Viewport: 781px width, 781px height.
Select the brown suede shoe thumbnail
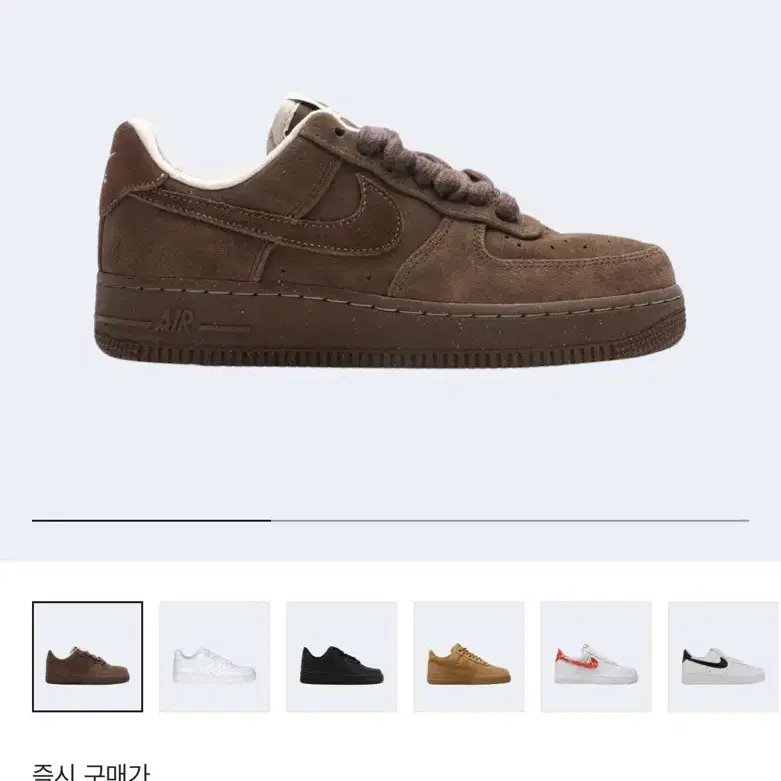point(87,656)
